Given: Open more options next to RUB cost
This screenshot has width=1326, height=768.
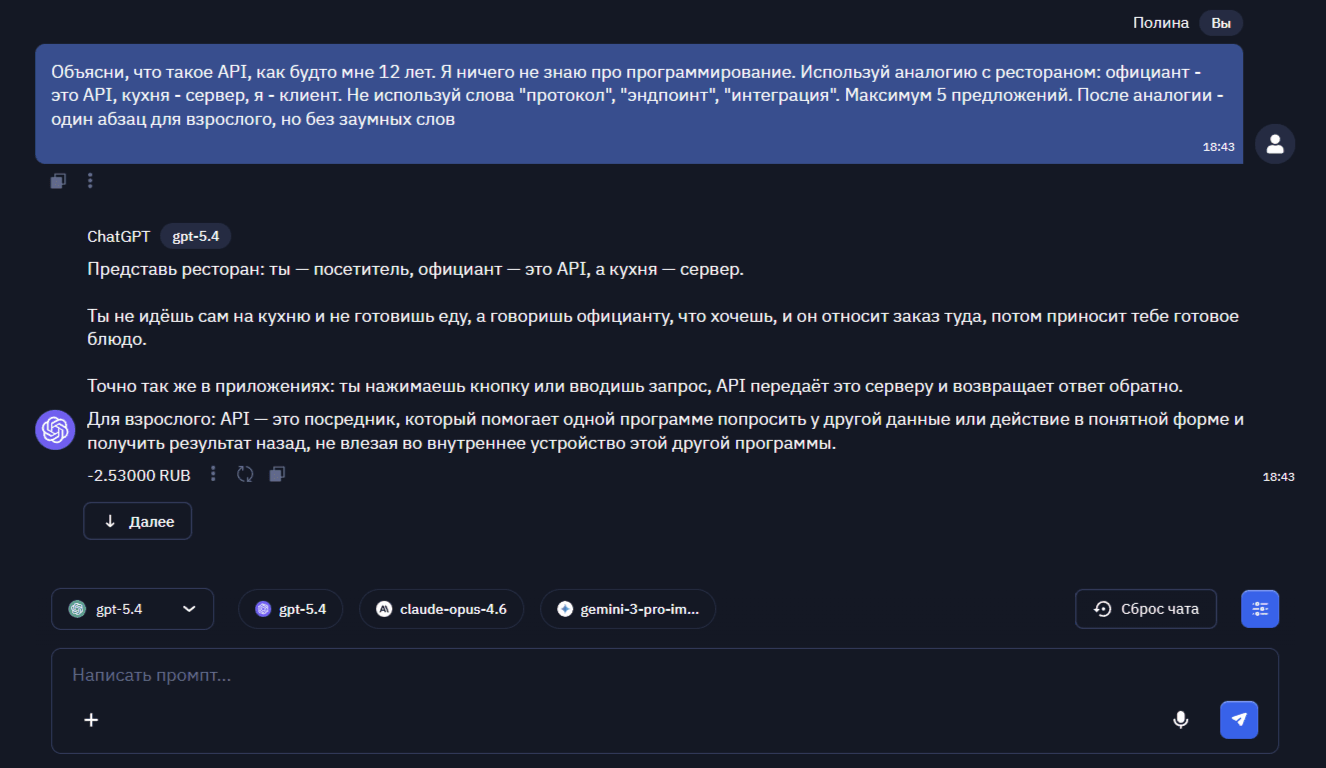Looking at the screenshot, I should pos(213,474).
